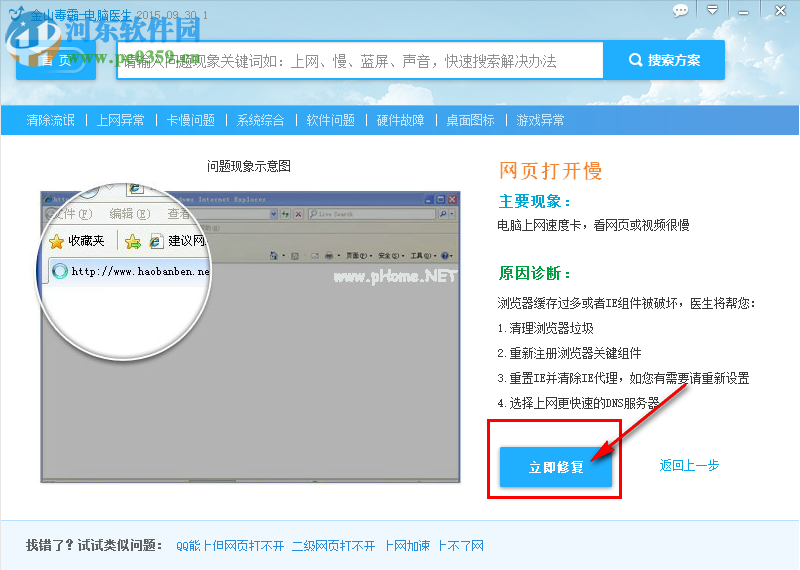Focus the problem keyword search field
This screenshot has width=800, height=570.
[x=360, y=61]
